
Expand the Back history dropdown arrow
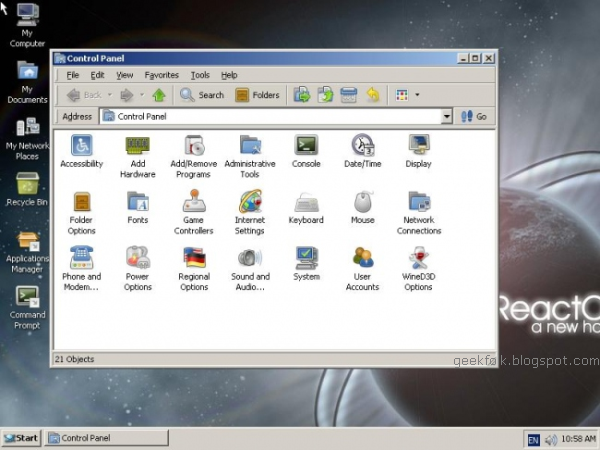click(x=110, y=95)
